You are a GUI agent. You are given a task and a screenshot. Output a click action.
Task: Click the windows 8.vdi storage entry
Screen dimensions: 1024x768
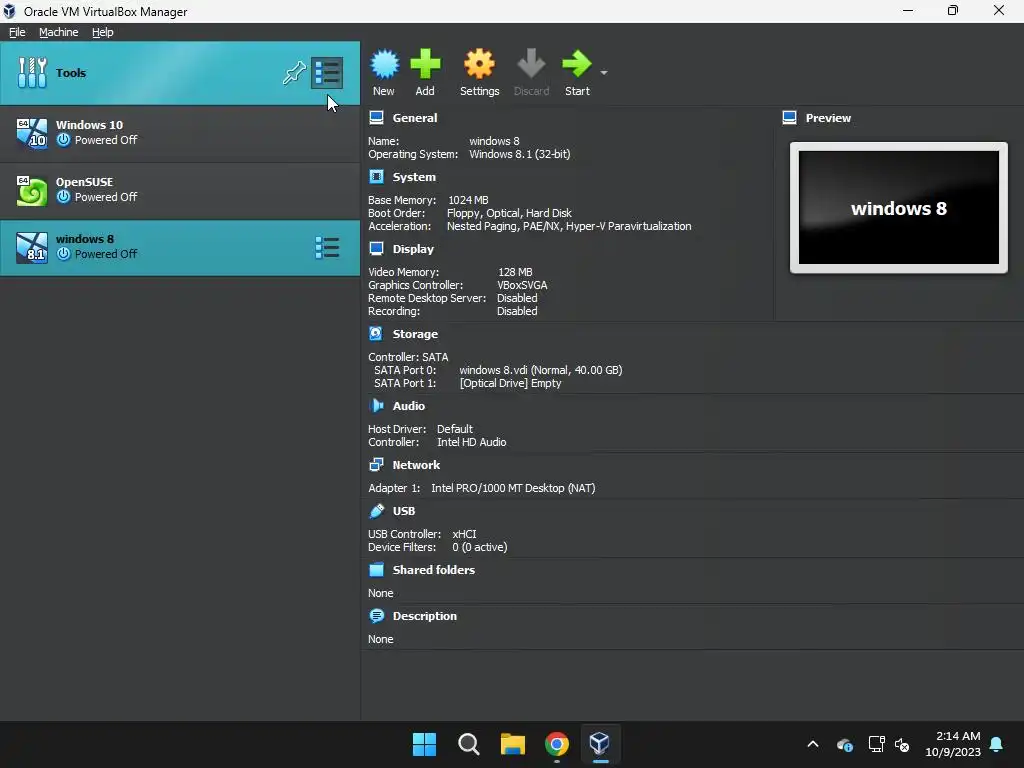click(x=541, y=370)
